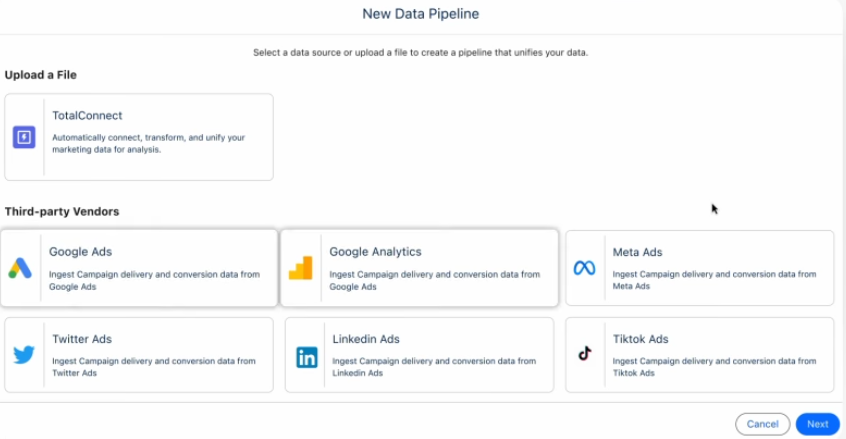Image resolution: width=846 pixels, height=439 pixels.
Task: Click Google Ads card description text
Action: pos(154,280)
